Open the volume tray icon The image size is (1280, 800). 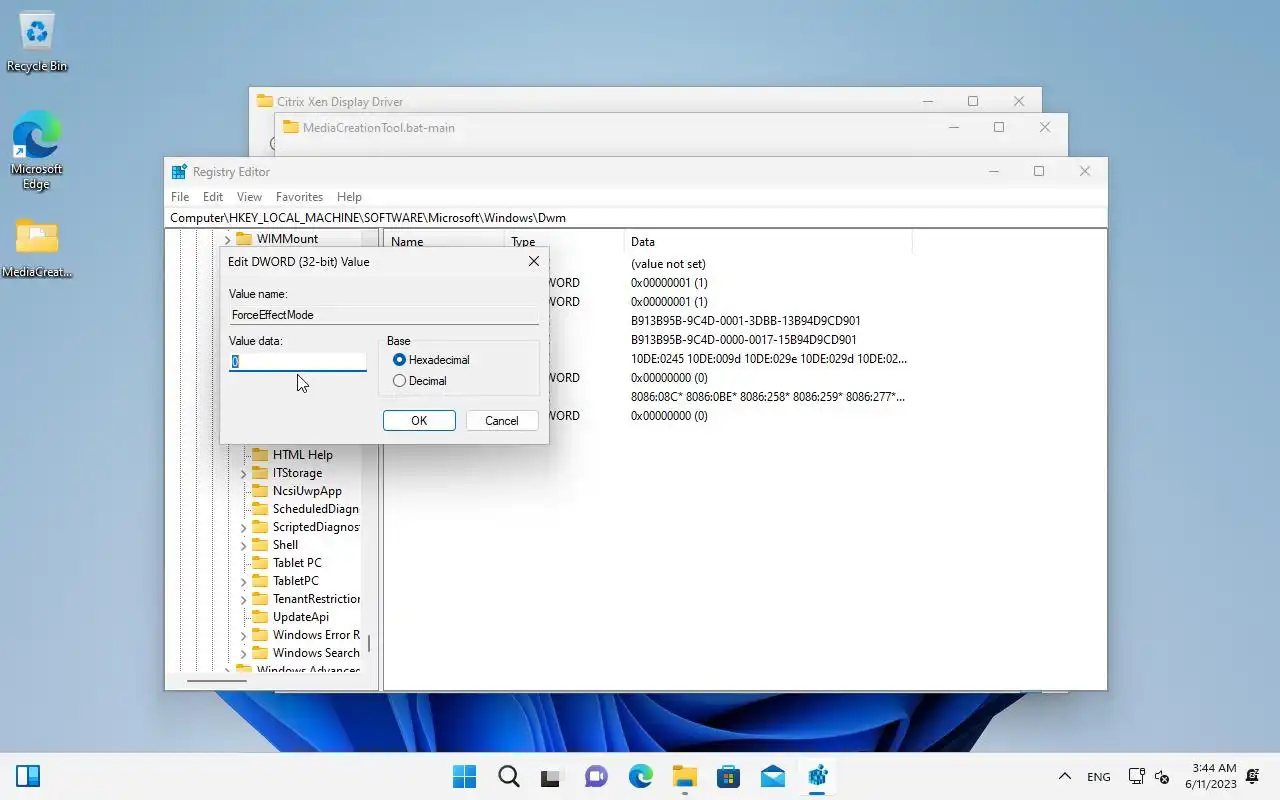click(x=1162, y=777)
